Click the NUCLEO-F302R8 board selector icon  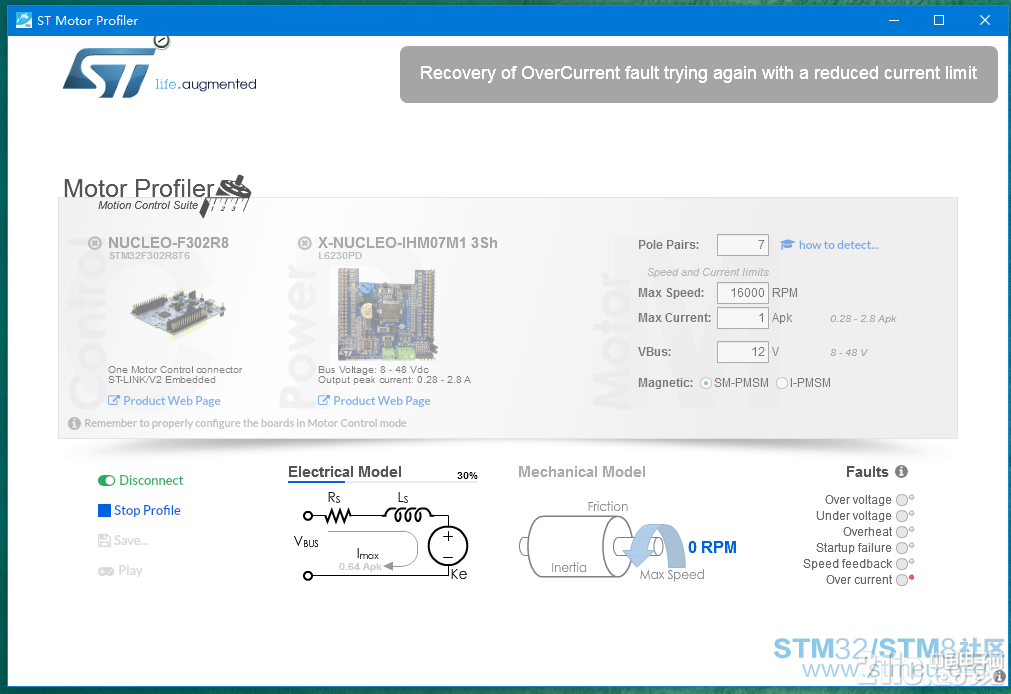tap(95, 243)
